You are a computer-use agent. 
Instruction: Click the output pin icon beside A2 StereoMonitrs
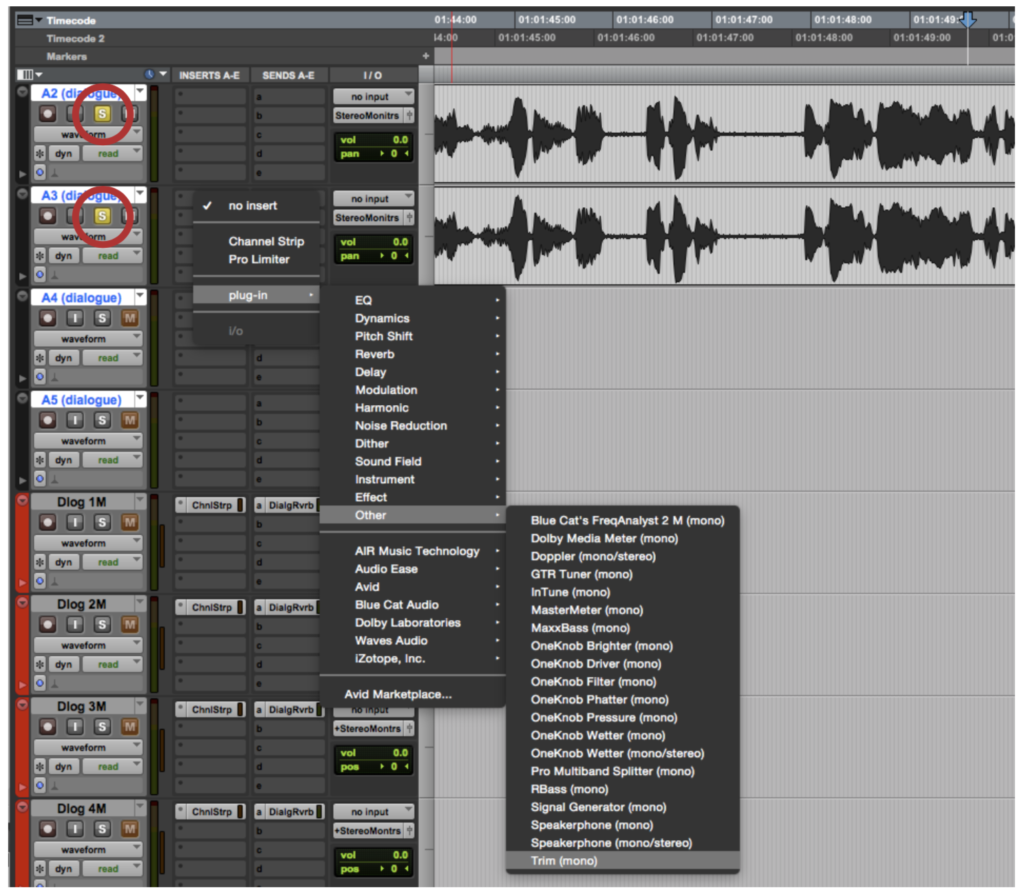pyautogui.click(x=409, y=116)
